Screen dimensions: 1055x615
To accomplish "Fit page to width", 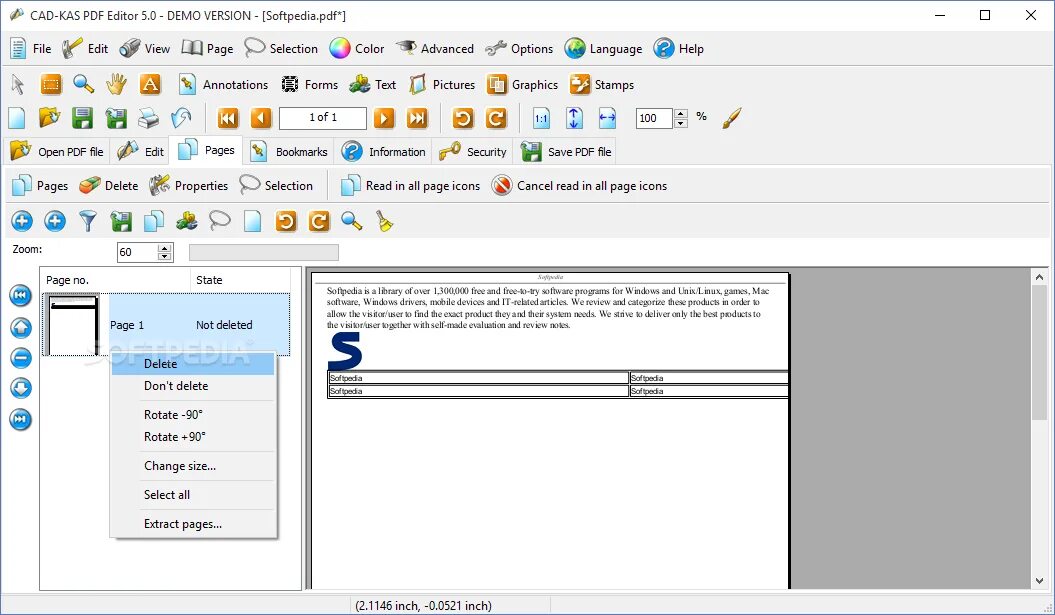I will click(607, 118).
